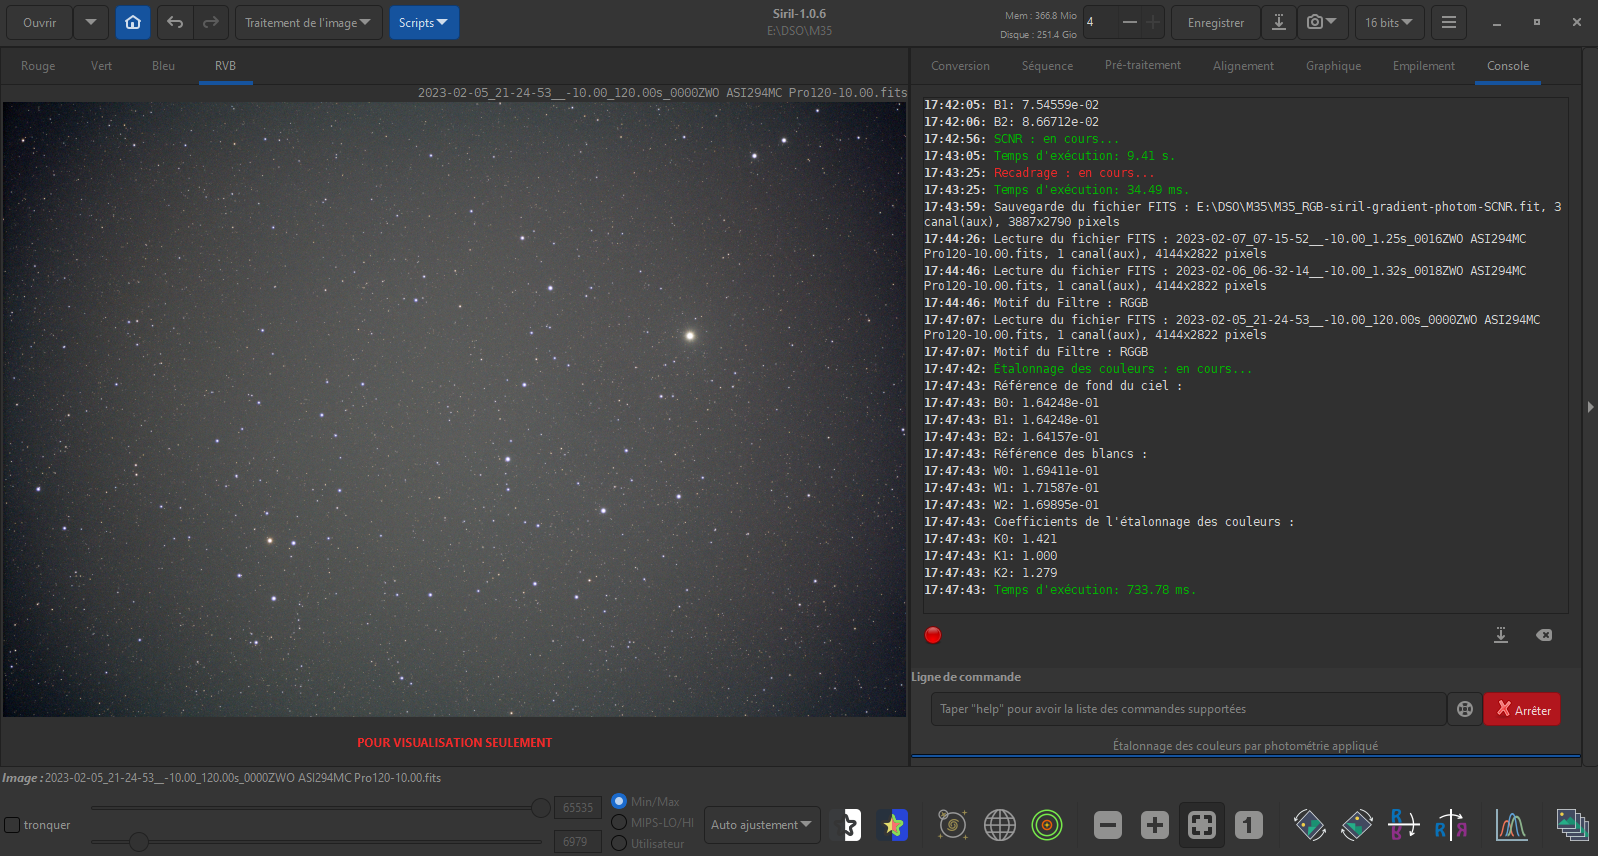Click the green concentric-circles photometry icon
Viewport: 1598px width, 856px height.
point(1046,825)
